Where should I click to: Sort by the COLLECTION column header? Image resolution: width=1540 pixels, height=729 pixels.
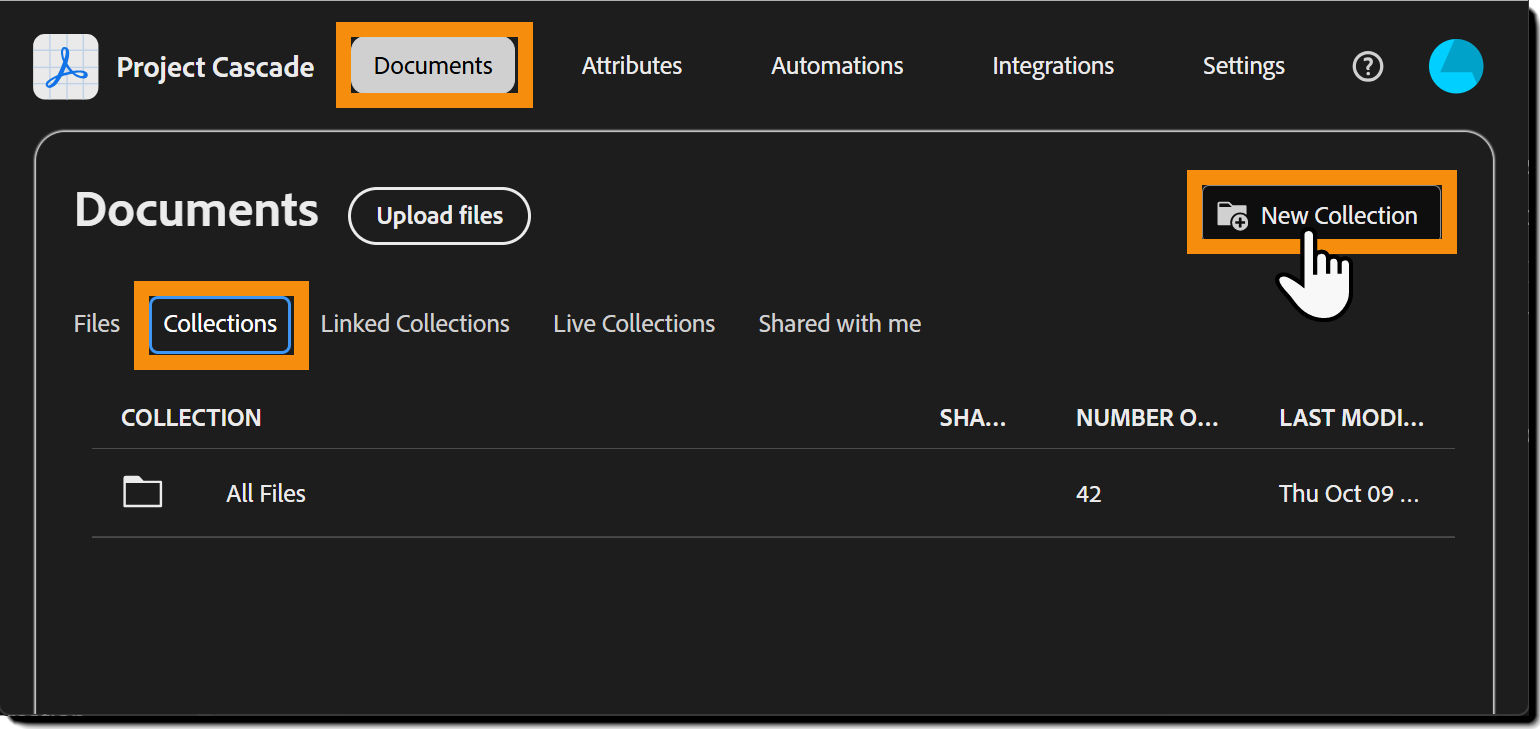tap(191, 418)
